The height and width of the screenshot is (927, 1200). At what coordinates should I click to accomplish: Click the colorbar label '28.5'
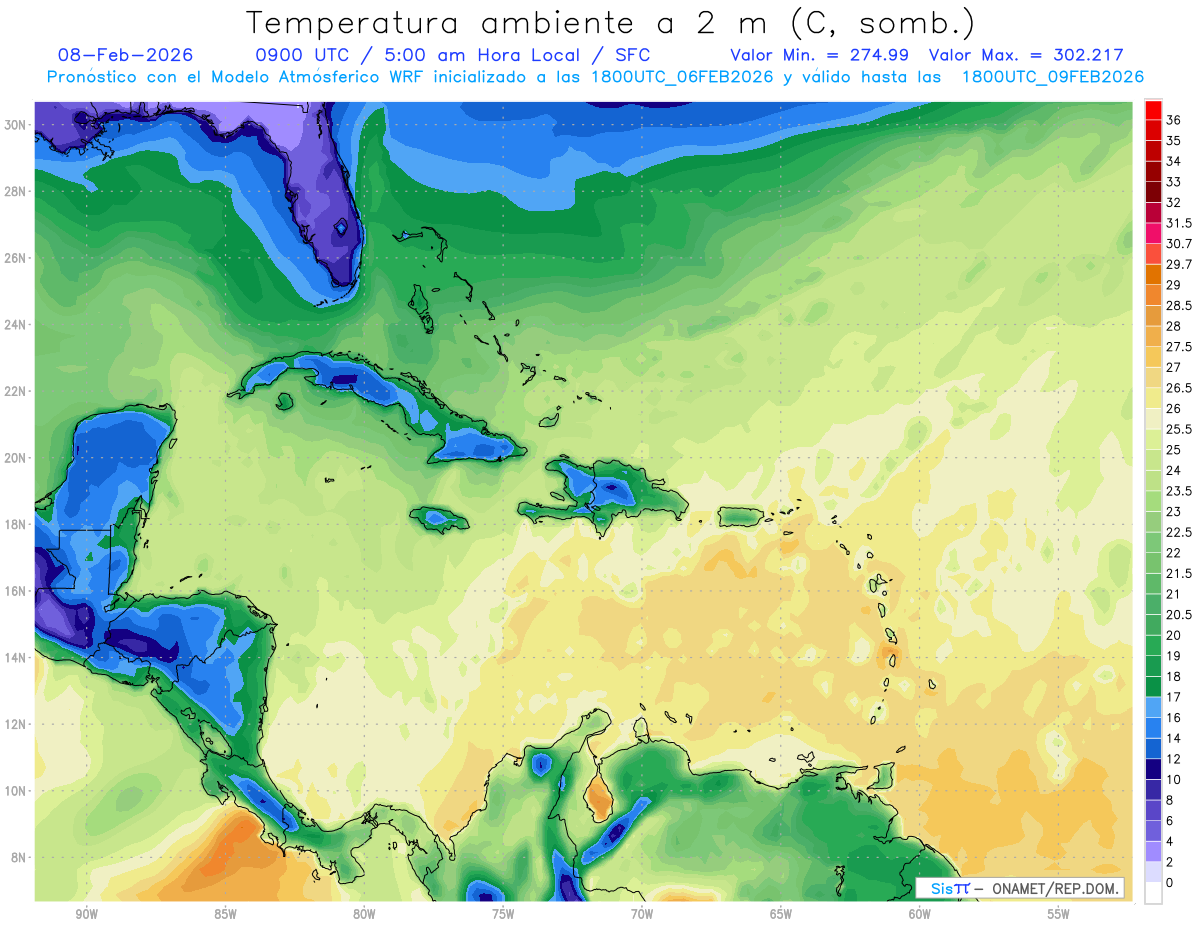[x=1179, y=306]
